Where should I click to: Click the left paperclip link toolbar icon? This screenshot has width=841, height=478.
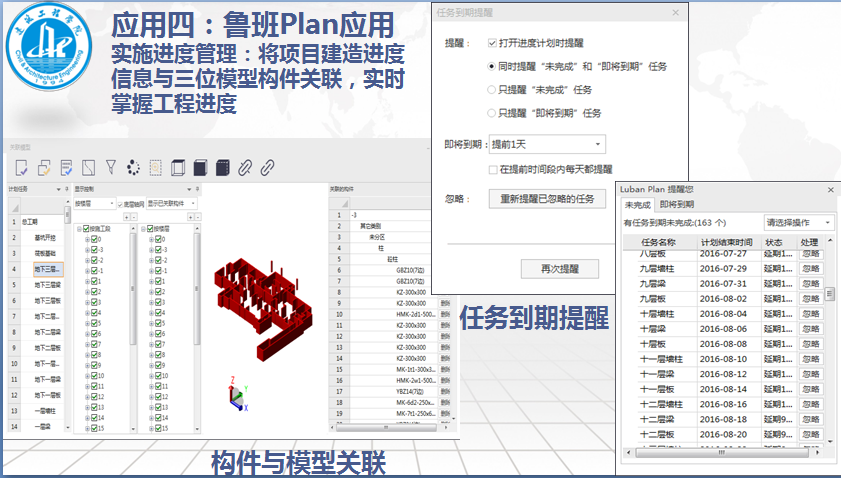point(245,168)
